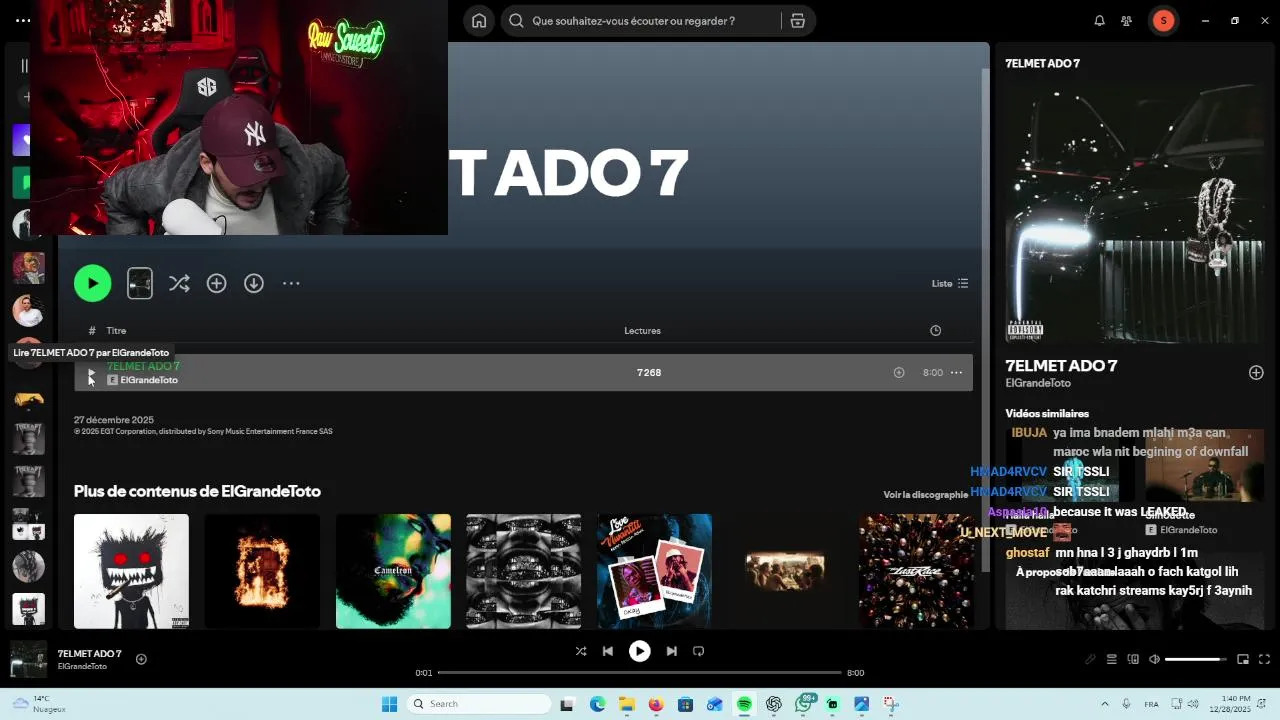Expand the system tray hidden icons chevron
This screenshot has width=1280, height=720.
pyautogui.click(x=1105, y=704)
